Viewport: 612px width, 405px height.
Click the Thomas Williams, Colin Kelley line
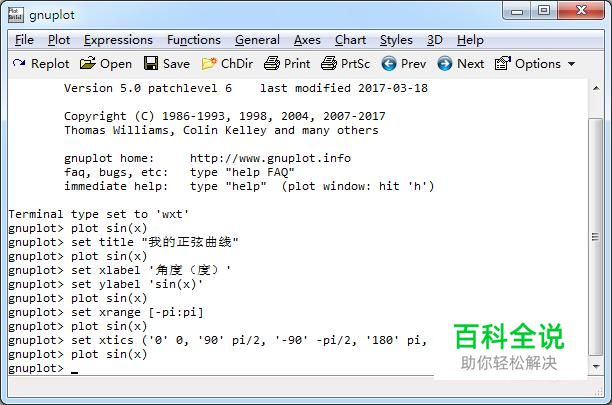click(221, 130)
